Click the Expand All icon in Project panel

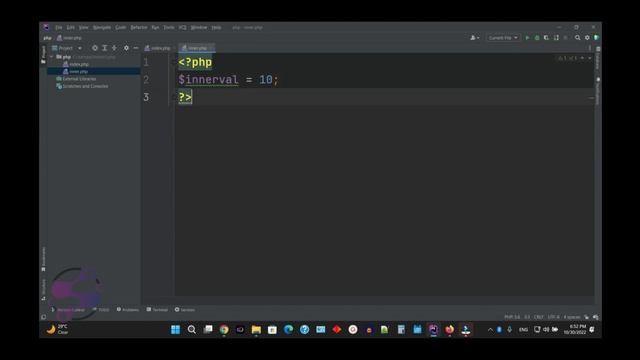coord(105,48)
